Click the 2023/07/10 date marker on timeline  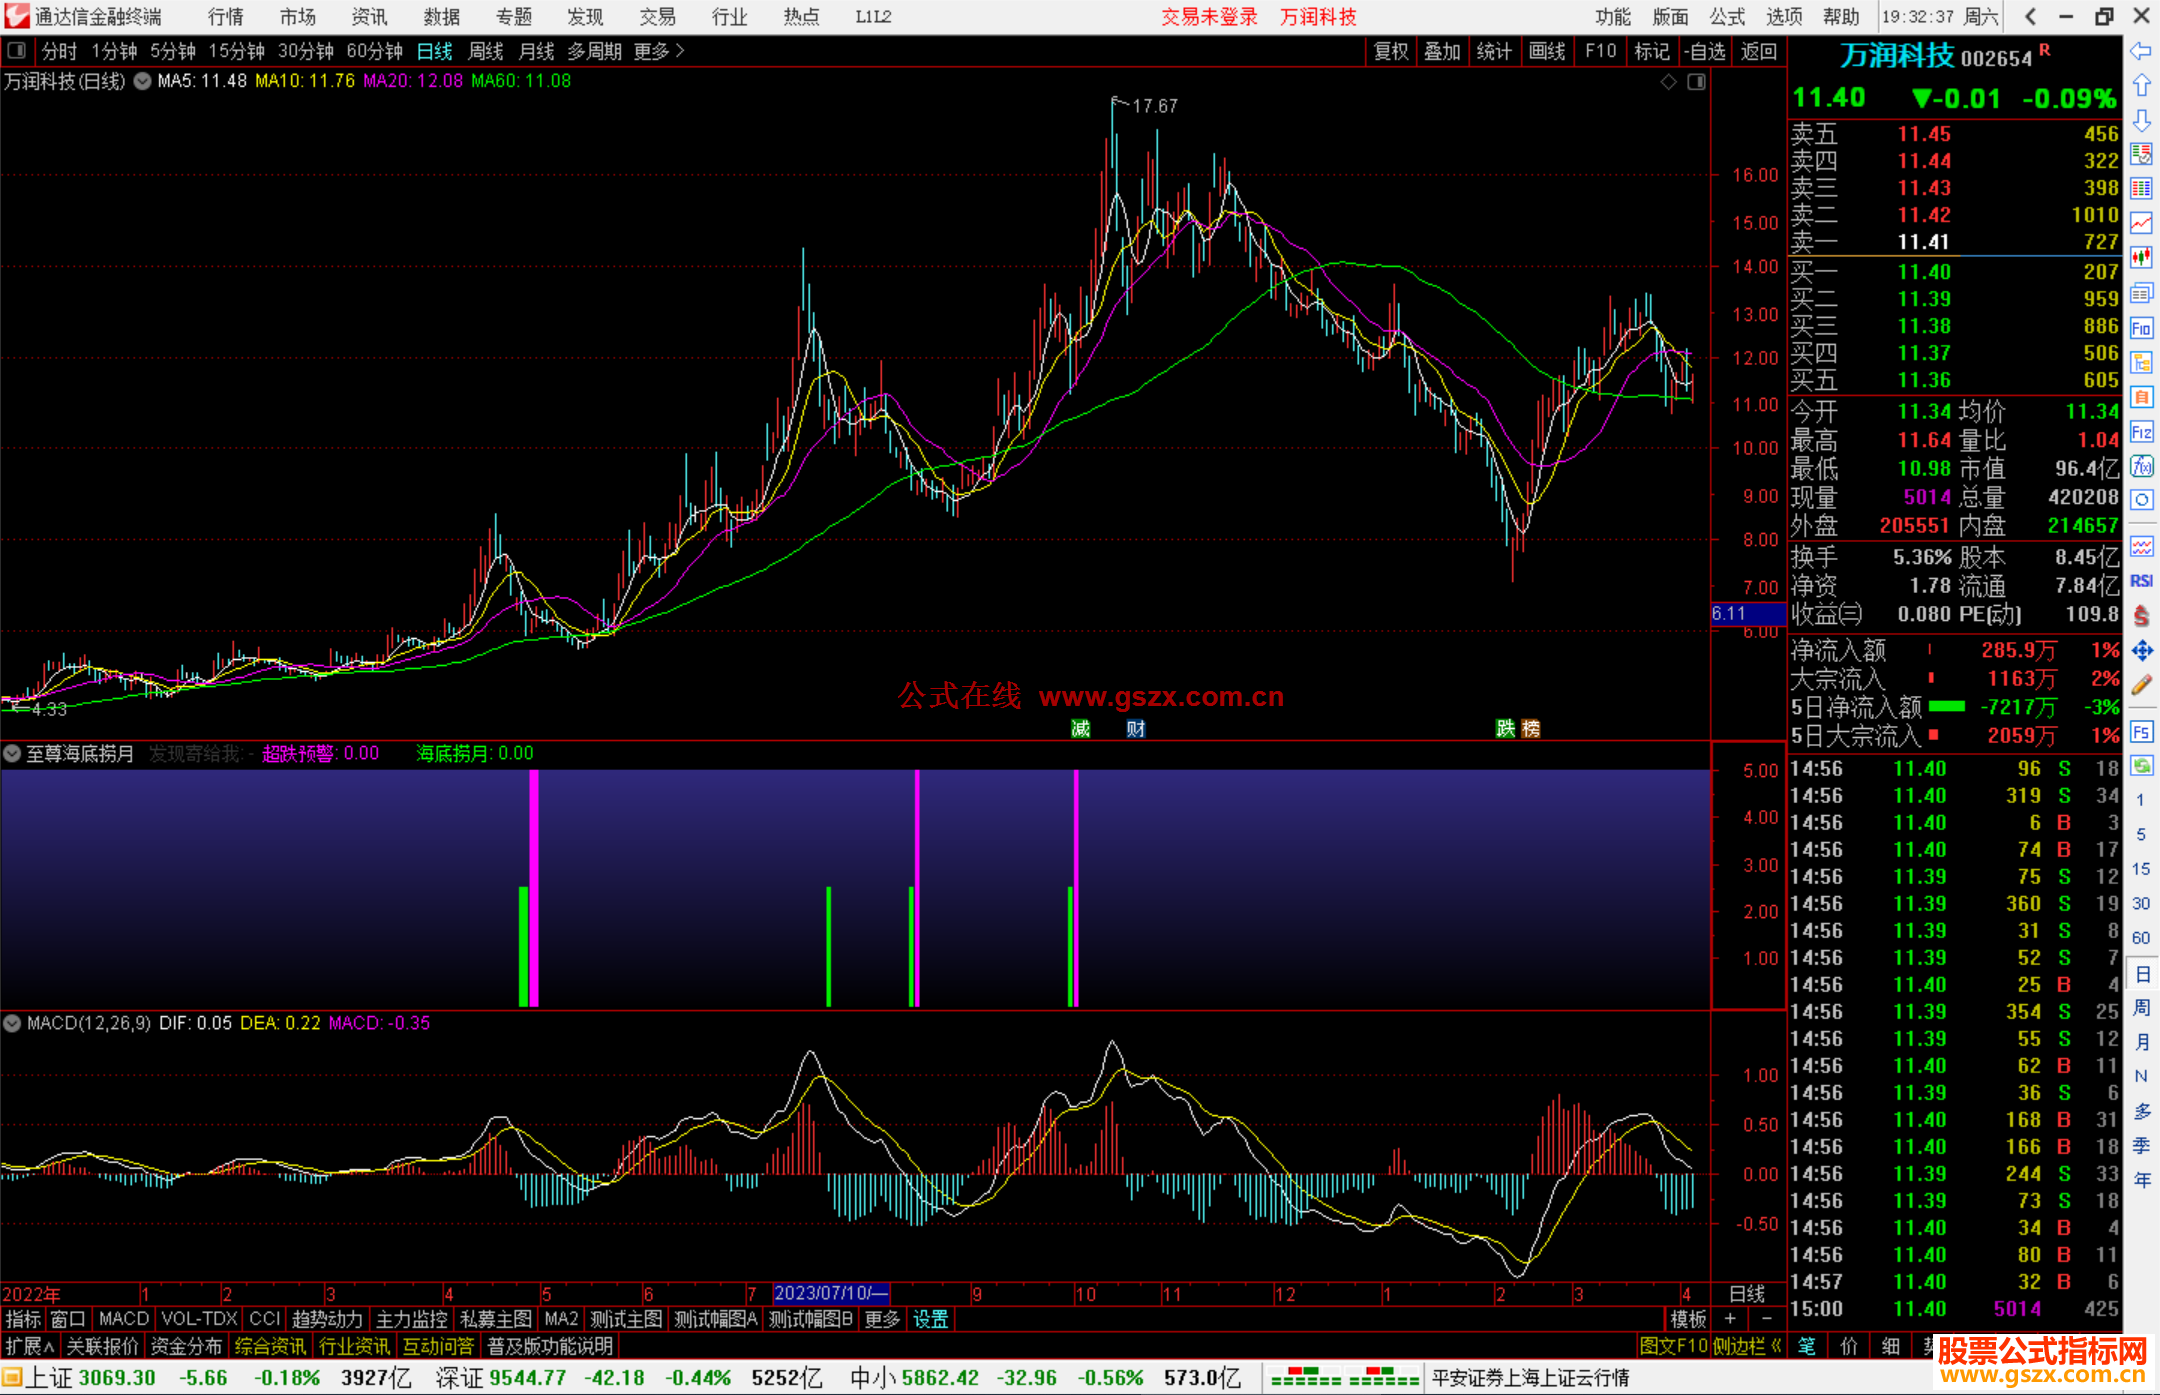[830, 1293]
